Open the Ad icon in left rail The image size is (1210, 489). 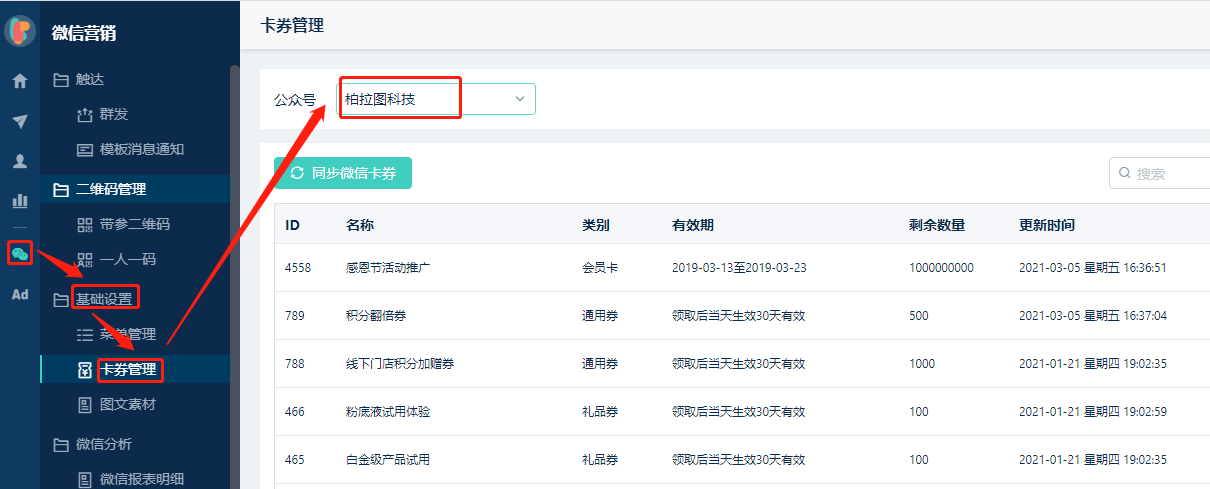click(19, 295)
